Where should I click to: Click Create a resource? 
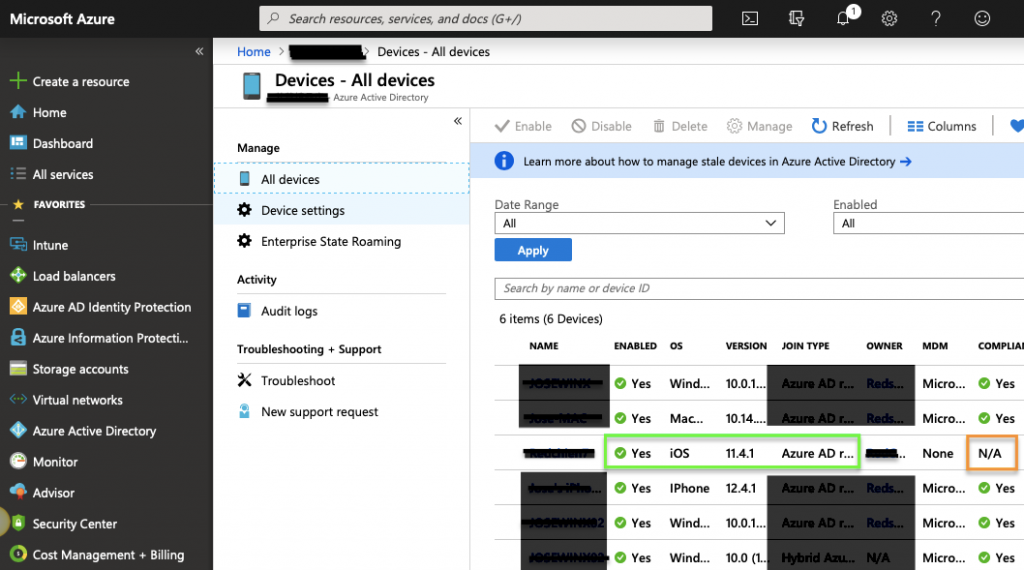(x=70, y=82)
